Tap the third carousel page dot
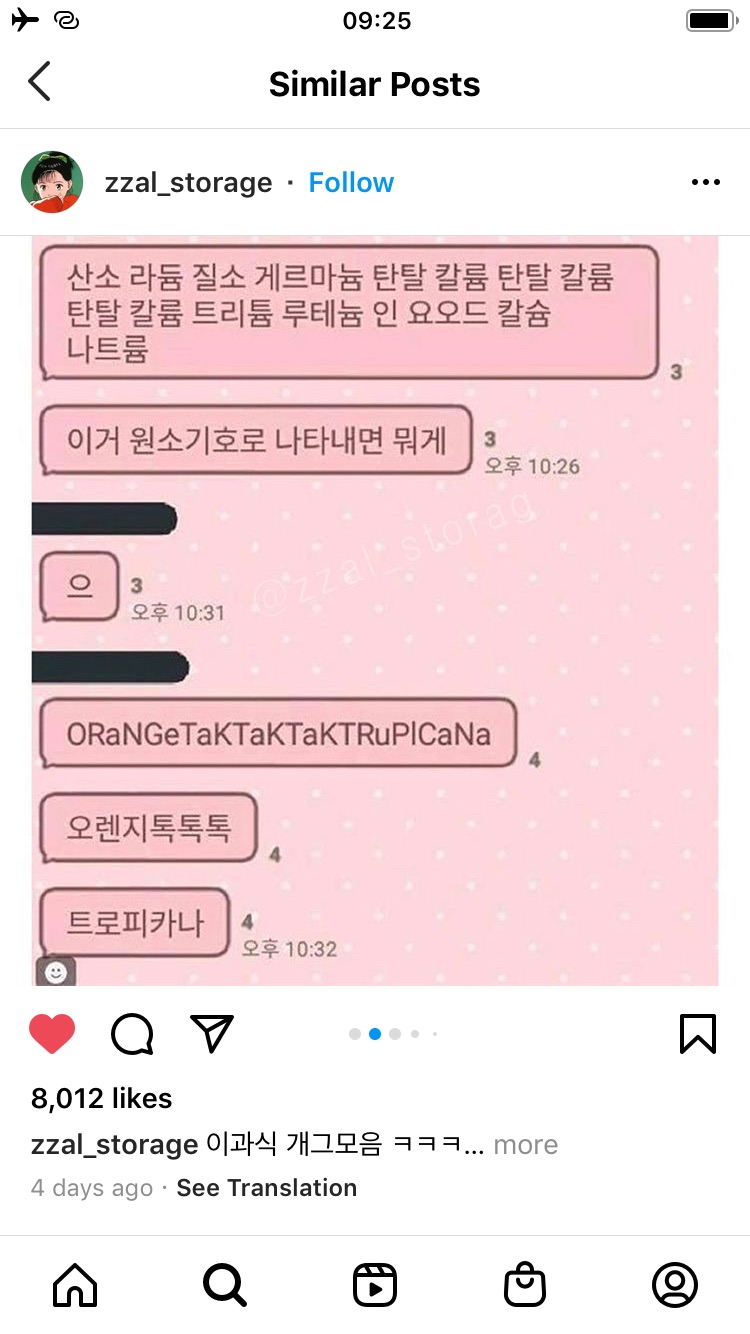 tap(395, 1034)
